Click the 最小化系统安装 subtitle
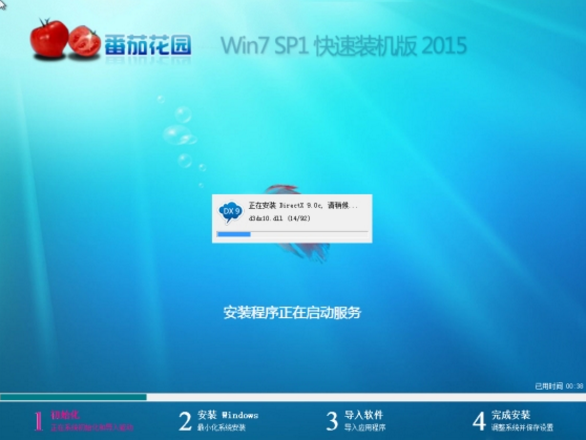 click(221, 427)
